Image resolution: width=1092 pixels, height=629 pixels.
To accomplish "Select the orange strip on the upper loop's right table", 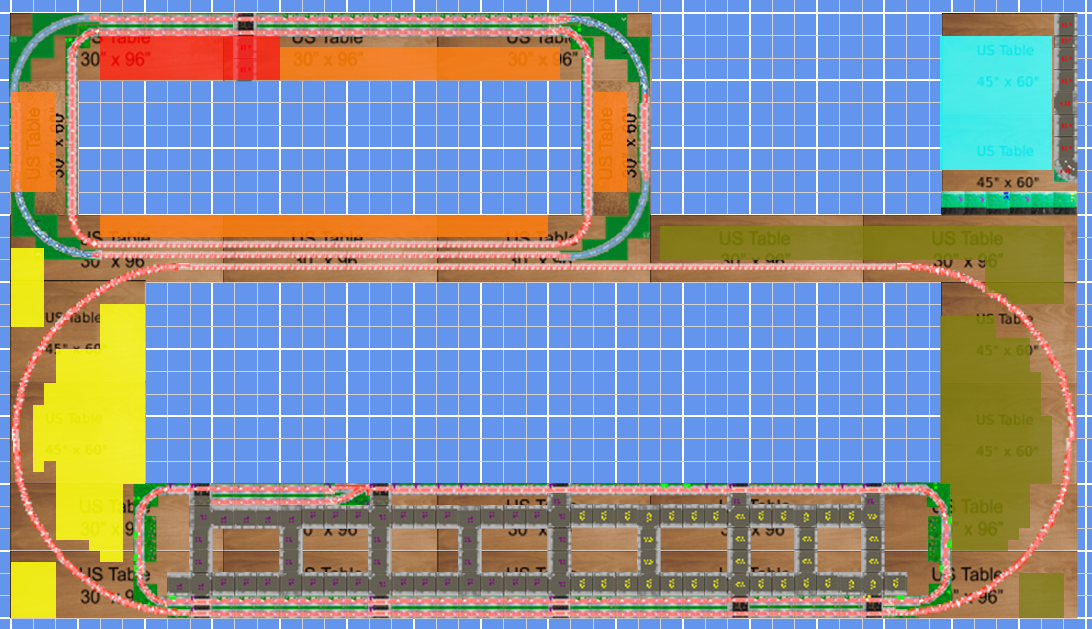I will pos(610,141).
